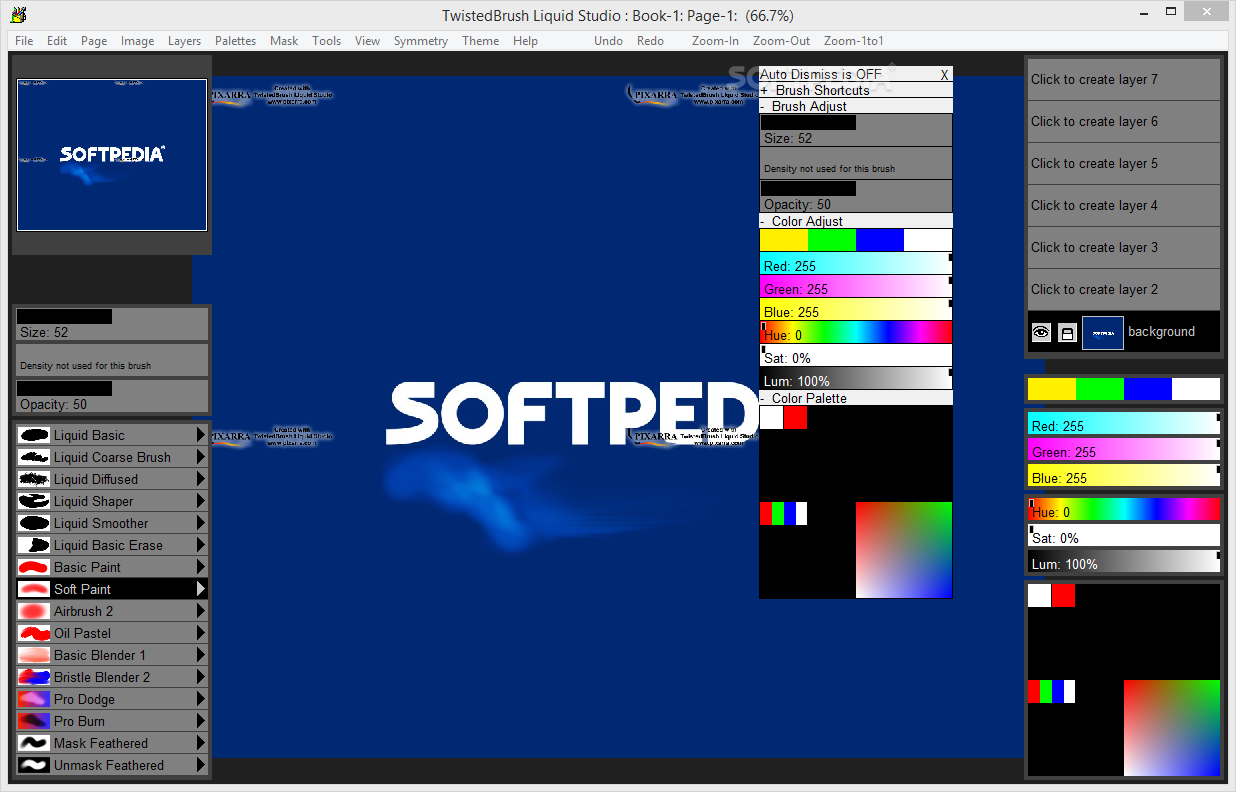Screen dimensions: 1236x792
Task: Pick the blue swatch in right panel
Action: pos(1148,389)
